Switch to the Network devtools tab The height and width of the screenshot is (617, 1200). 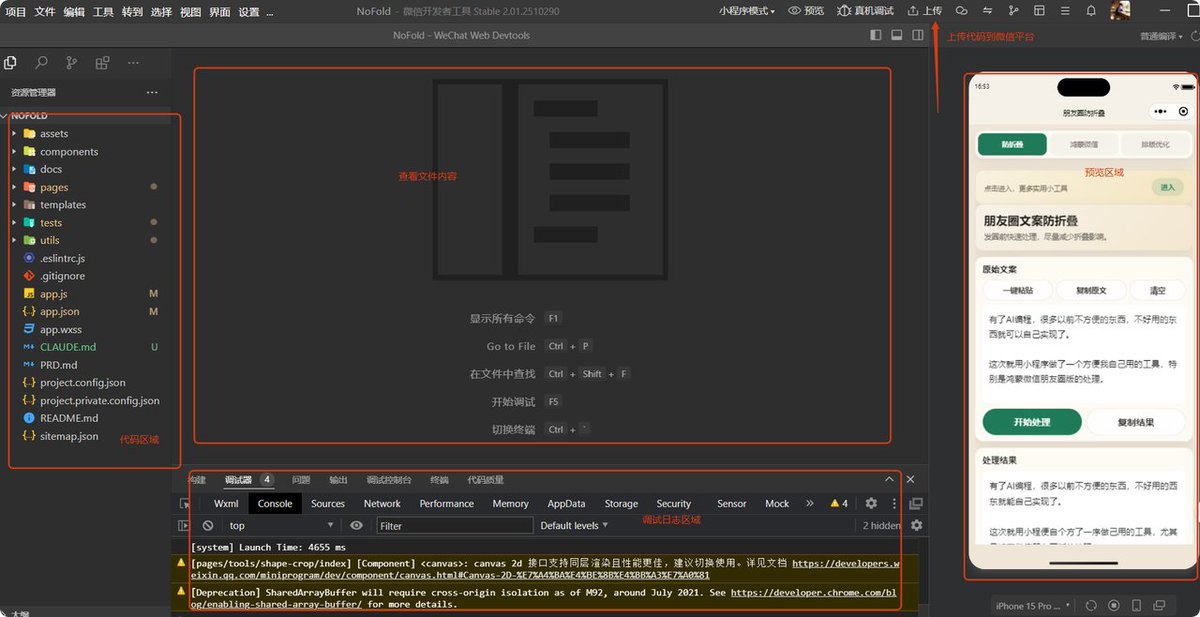(x=382, y=504)
